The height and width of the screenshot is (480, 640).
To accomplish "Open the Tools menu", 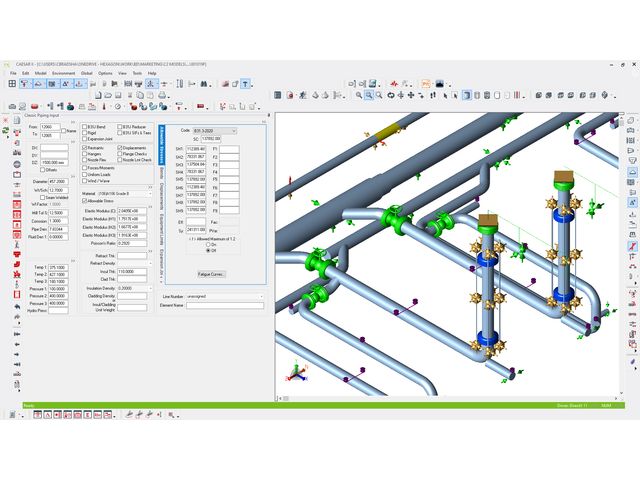I will click(x=136, y=73).
